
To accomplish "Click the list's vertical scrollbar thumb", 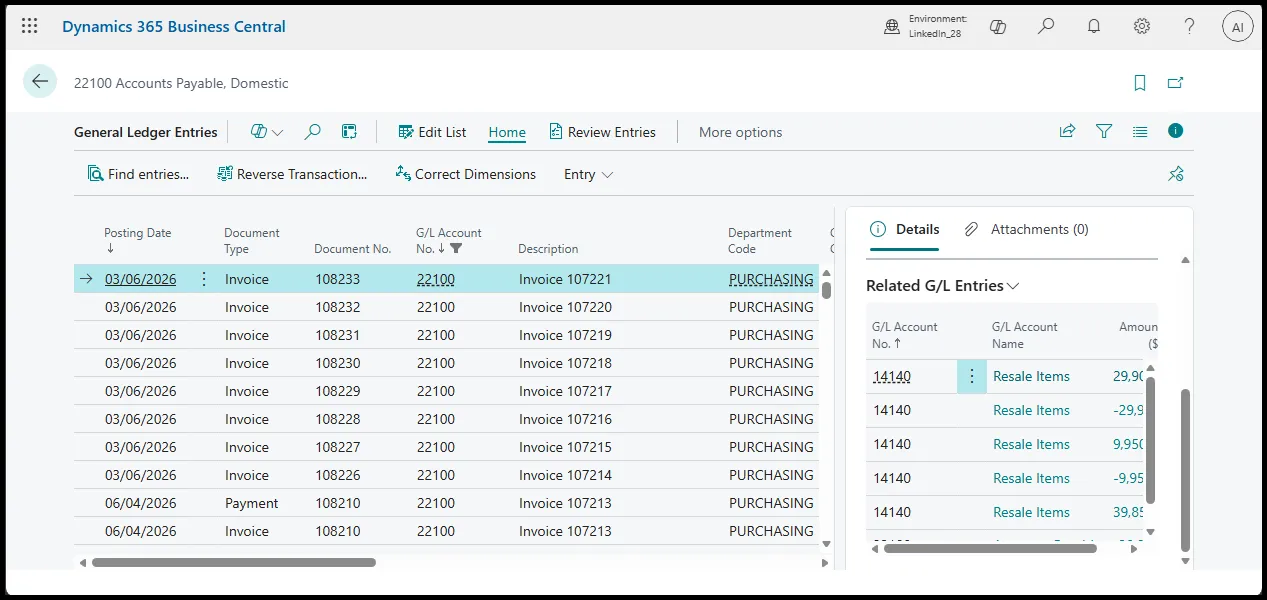I will [x=827, y=290].
